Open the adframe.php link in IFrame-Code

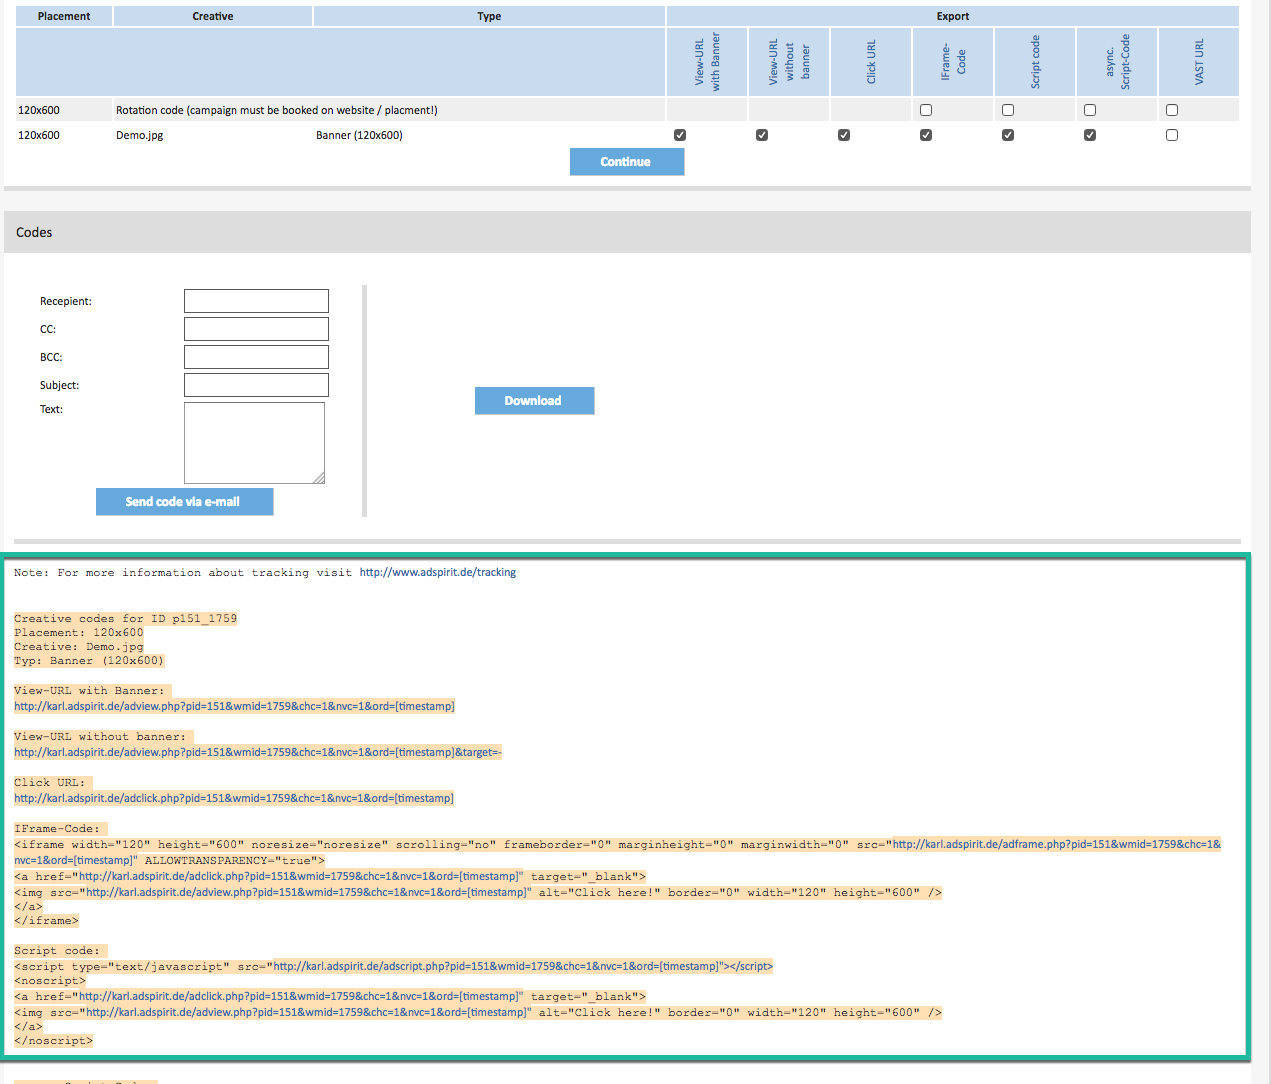point(1056,844)
